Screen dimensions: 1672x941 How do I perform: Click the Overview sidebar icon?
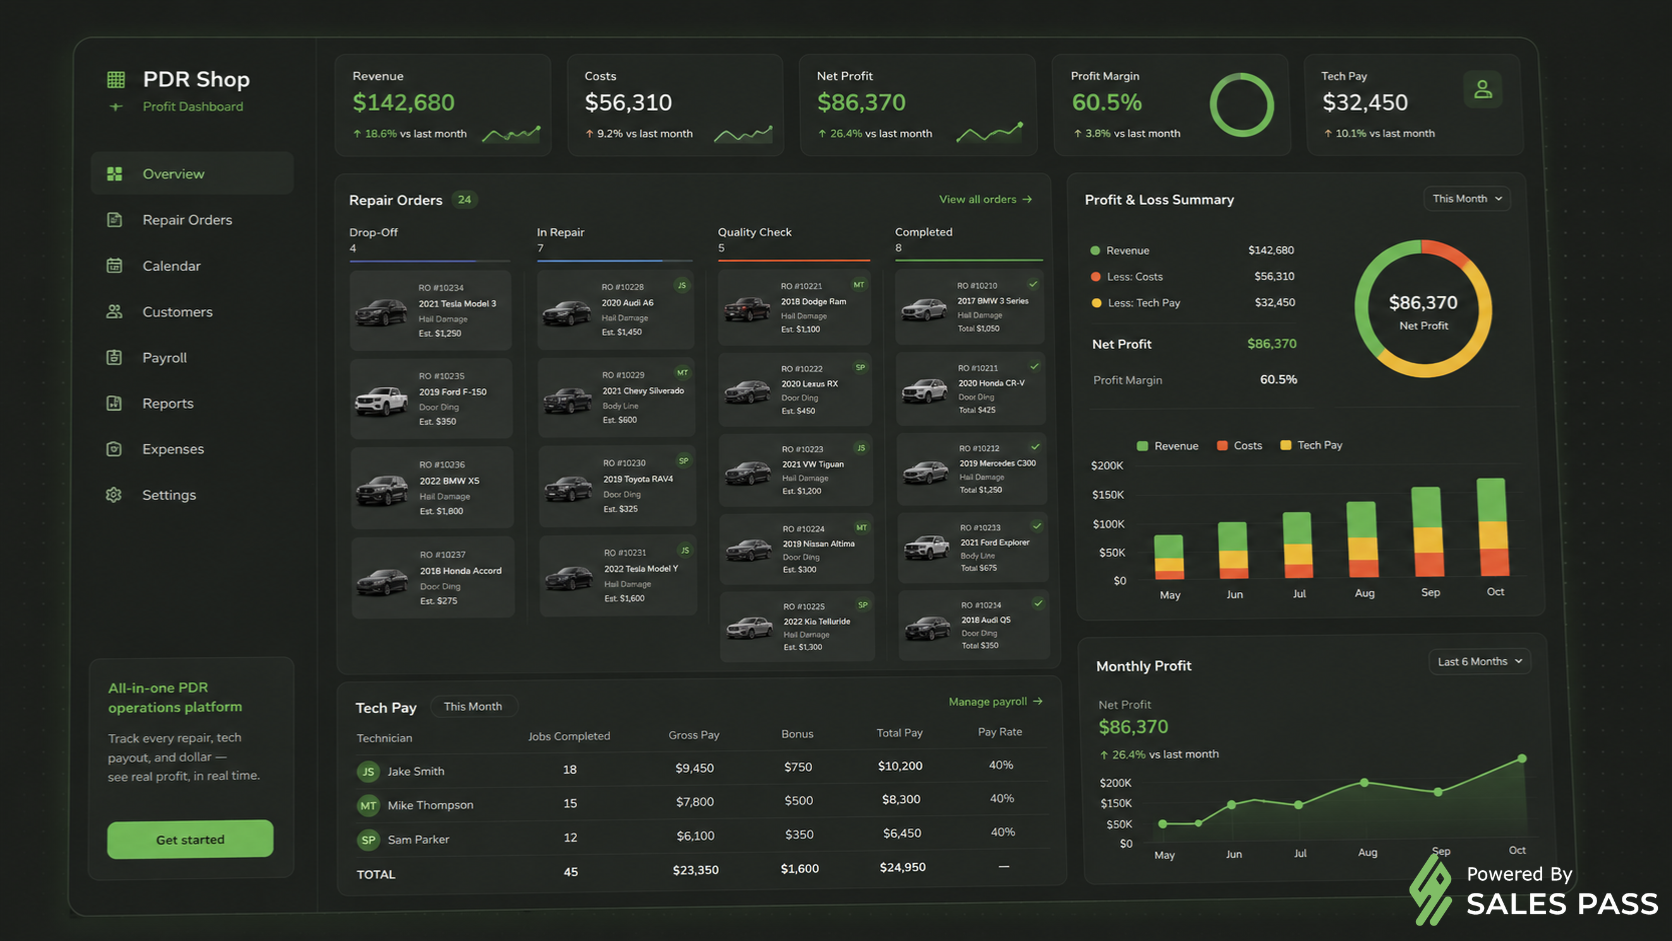(x=115, y=174)
